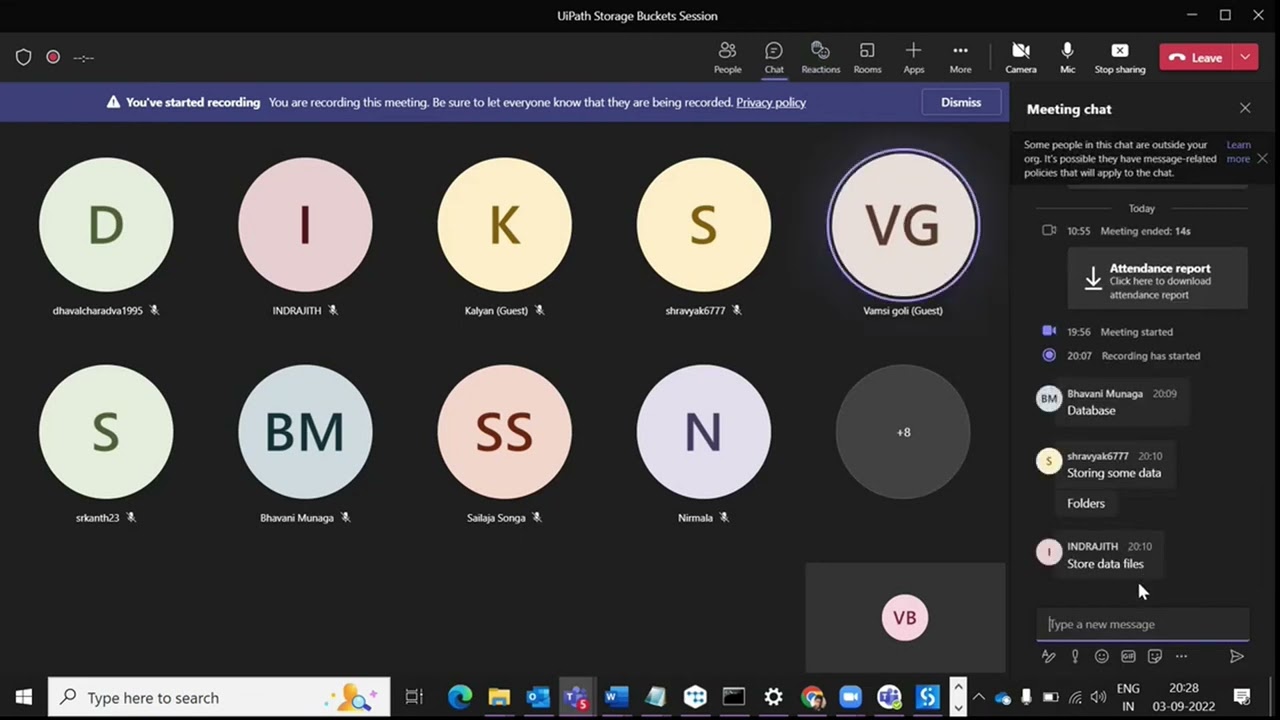
Task: Open Settings gear from taskbar
Action: pos(773,697)
